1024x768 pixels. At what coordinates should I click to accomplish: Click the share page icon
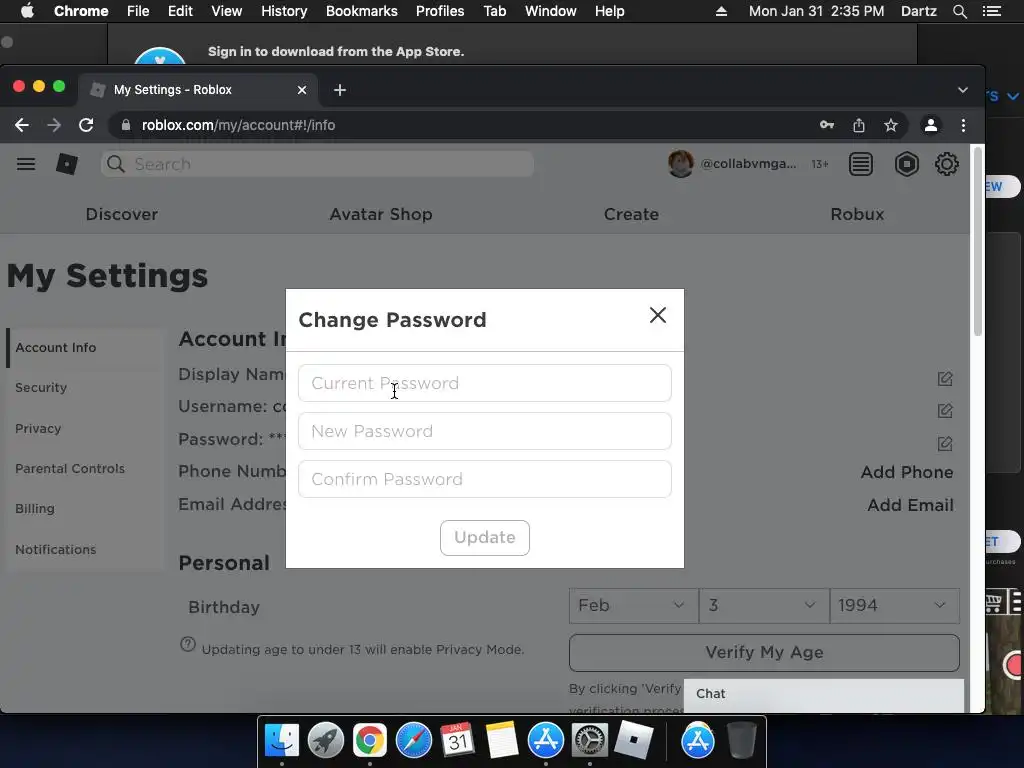pyautogui.click(x=859, y=125)
